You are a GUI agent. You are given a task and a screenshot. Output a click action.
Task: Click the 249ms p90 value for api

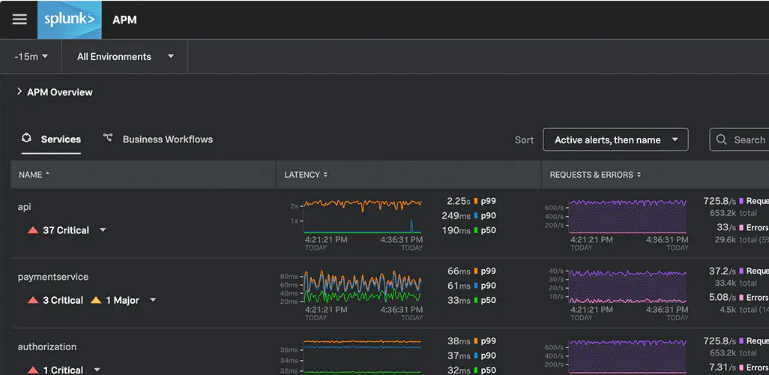[456, 216]
